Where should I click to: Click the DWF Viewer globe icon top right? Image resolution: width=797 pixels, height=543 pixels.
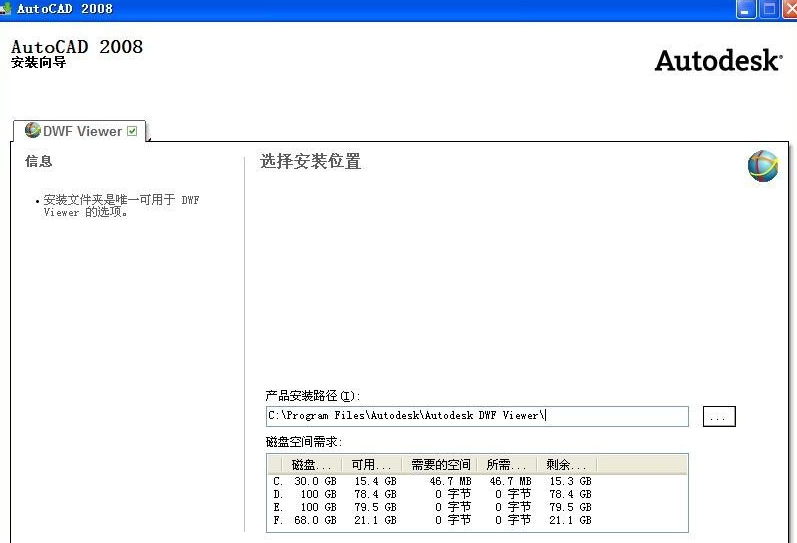pos(763,166)
